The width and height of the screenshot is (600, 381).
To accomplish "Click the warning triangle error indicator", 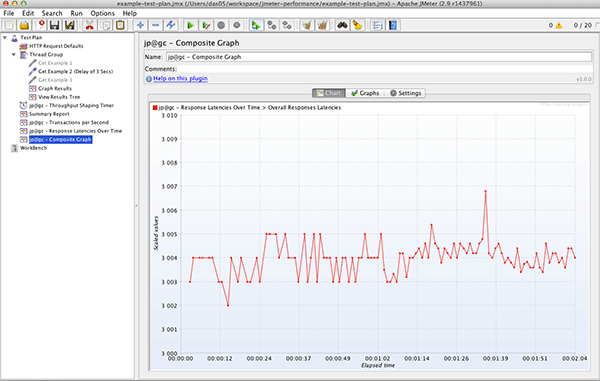I will point(559,25).
